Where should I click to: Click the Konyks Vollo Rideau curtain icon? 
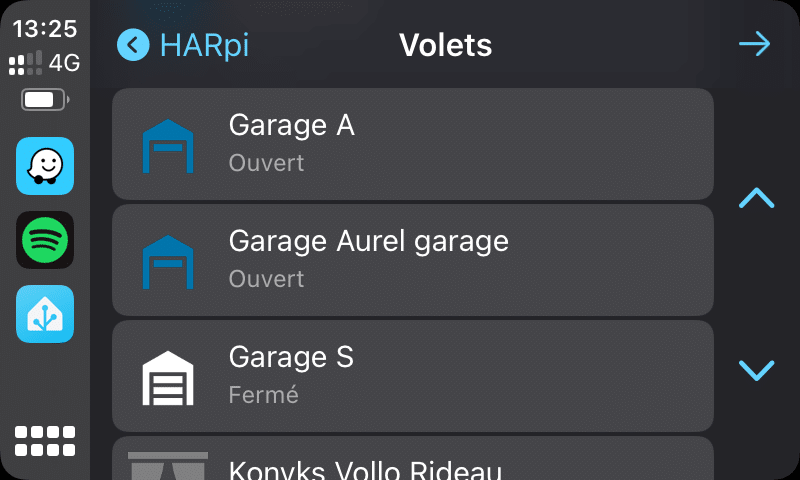[x=168, y=465]
